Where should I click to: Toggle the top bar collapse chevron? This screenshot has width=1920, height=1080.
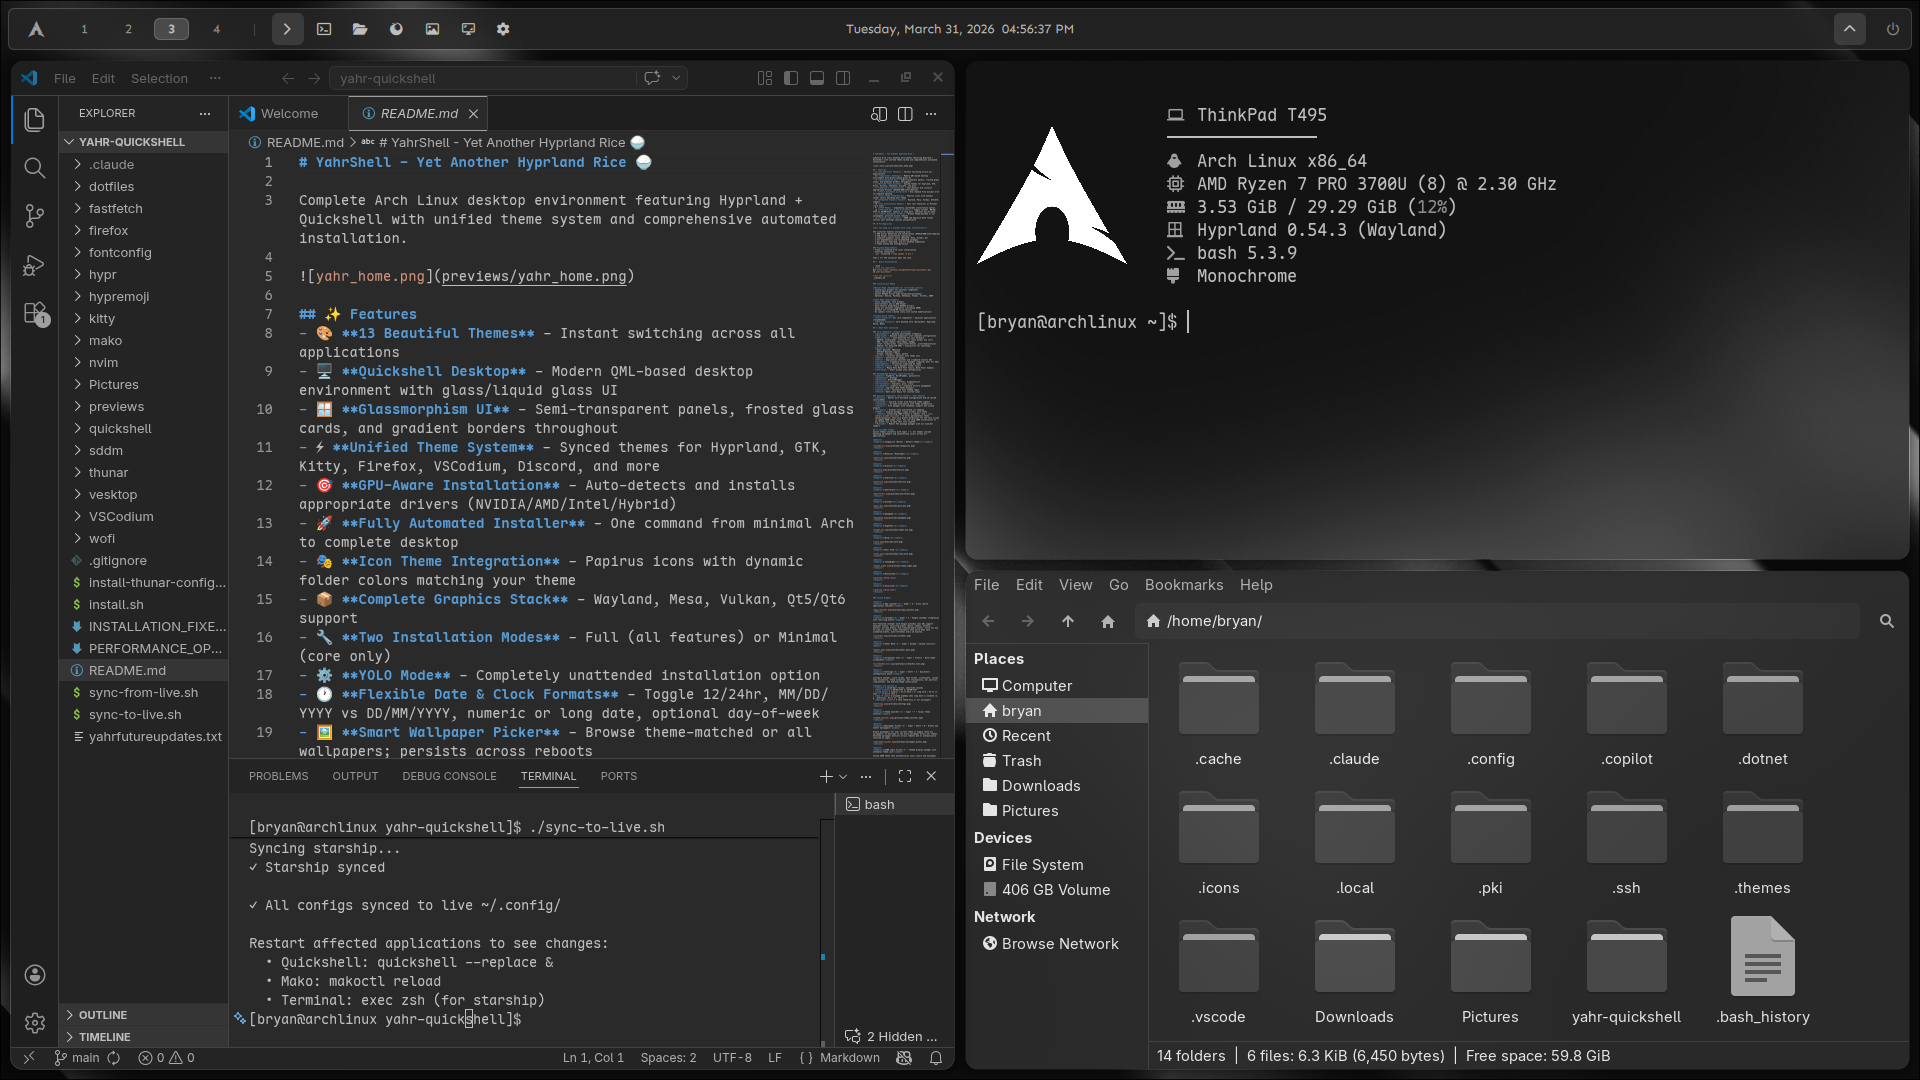click(1850, 29)
